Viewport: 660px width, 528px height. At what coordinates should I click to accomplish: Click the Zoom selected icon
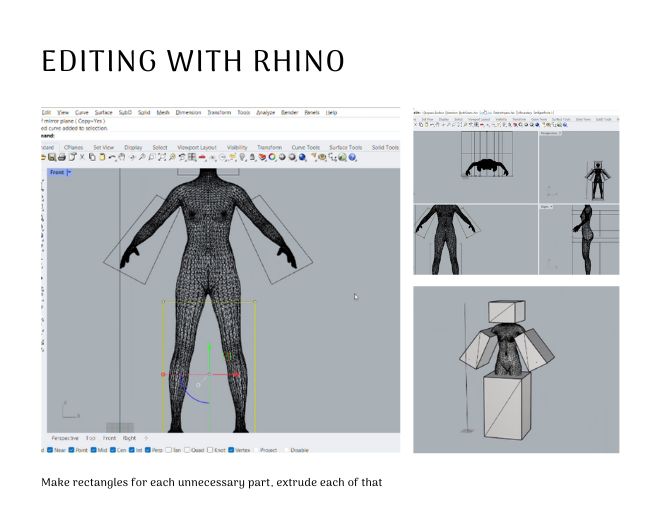coord(172,157)
